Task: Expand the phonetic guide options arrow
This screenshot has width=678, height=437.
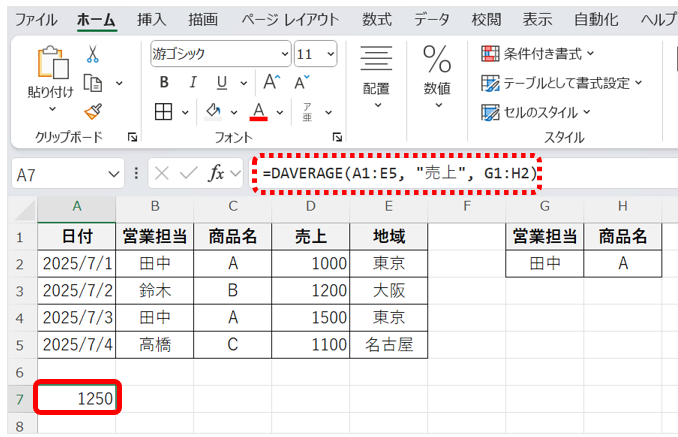Action: pyautogui.click(x=329, y=112)
